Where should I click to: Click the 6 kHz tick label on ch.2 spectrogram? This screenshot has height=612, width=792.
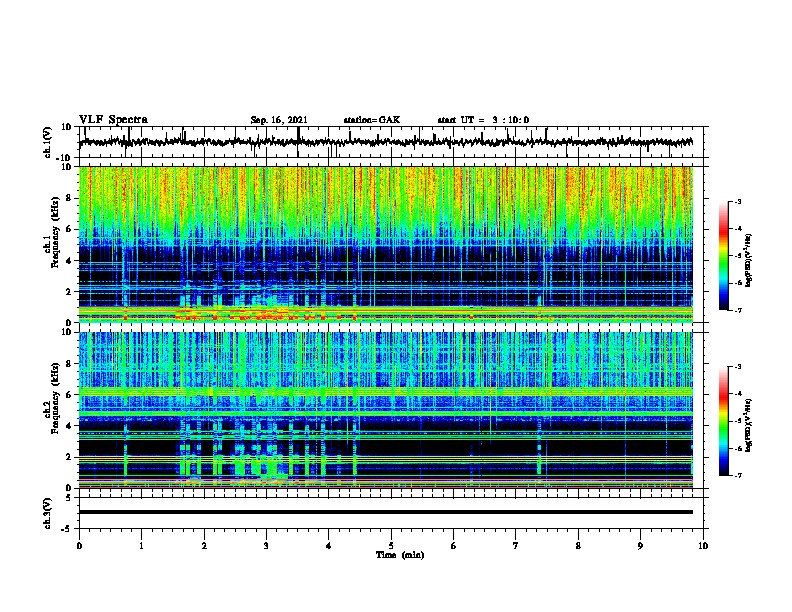point(69,395)
